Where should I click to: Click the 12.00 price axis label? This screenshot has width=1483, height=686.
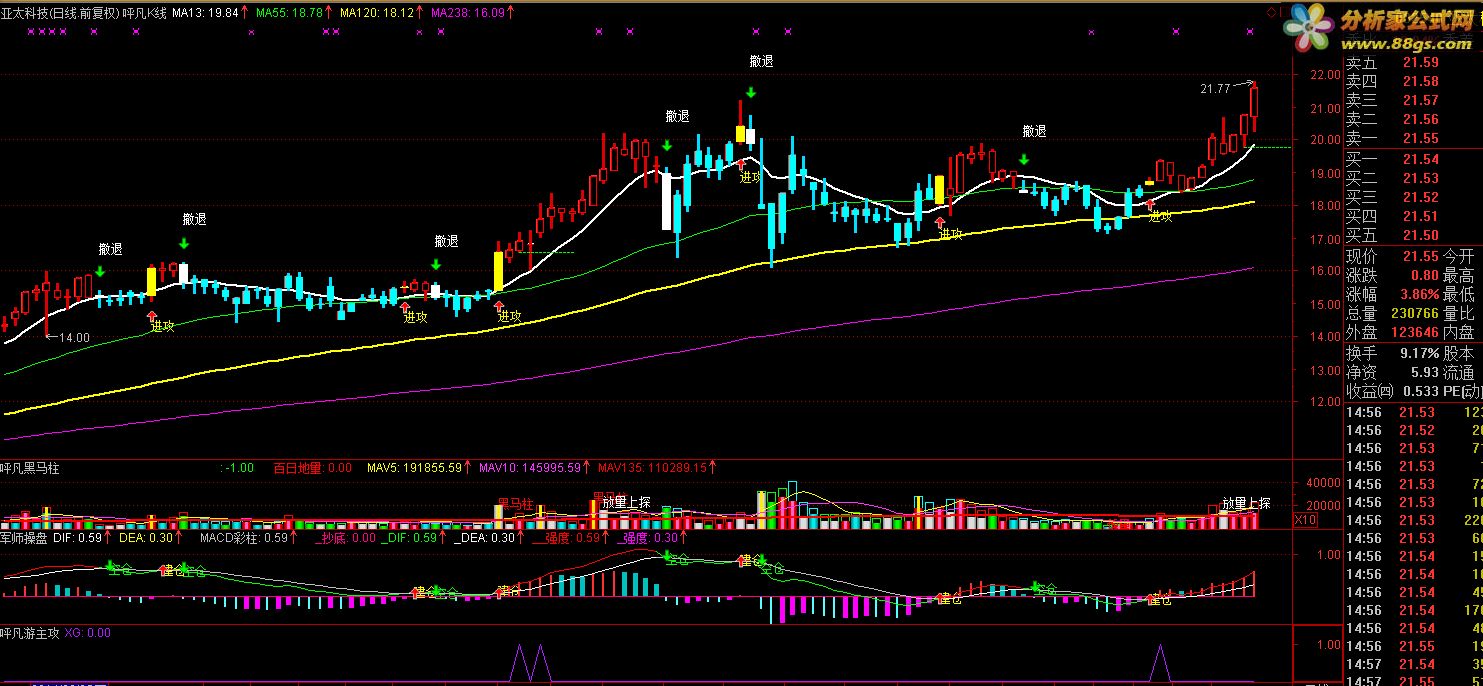pos(1326,402)
